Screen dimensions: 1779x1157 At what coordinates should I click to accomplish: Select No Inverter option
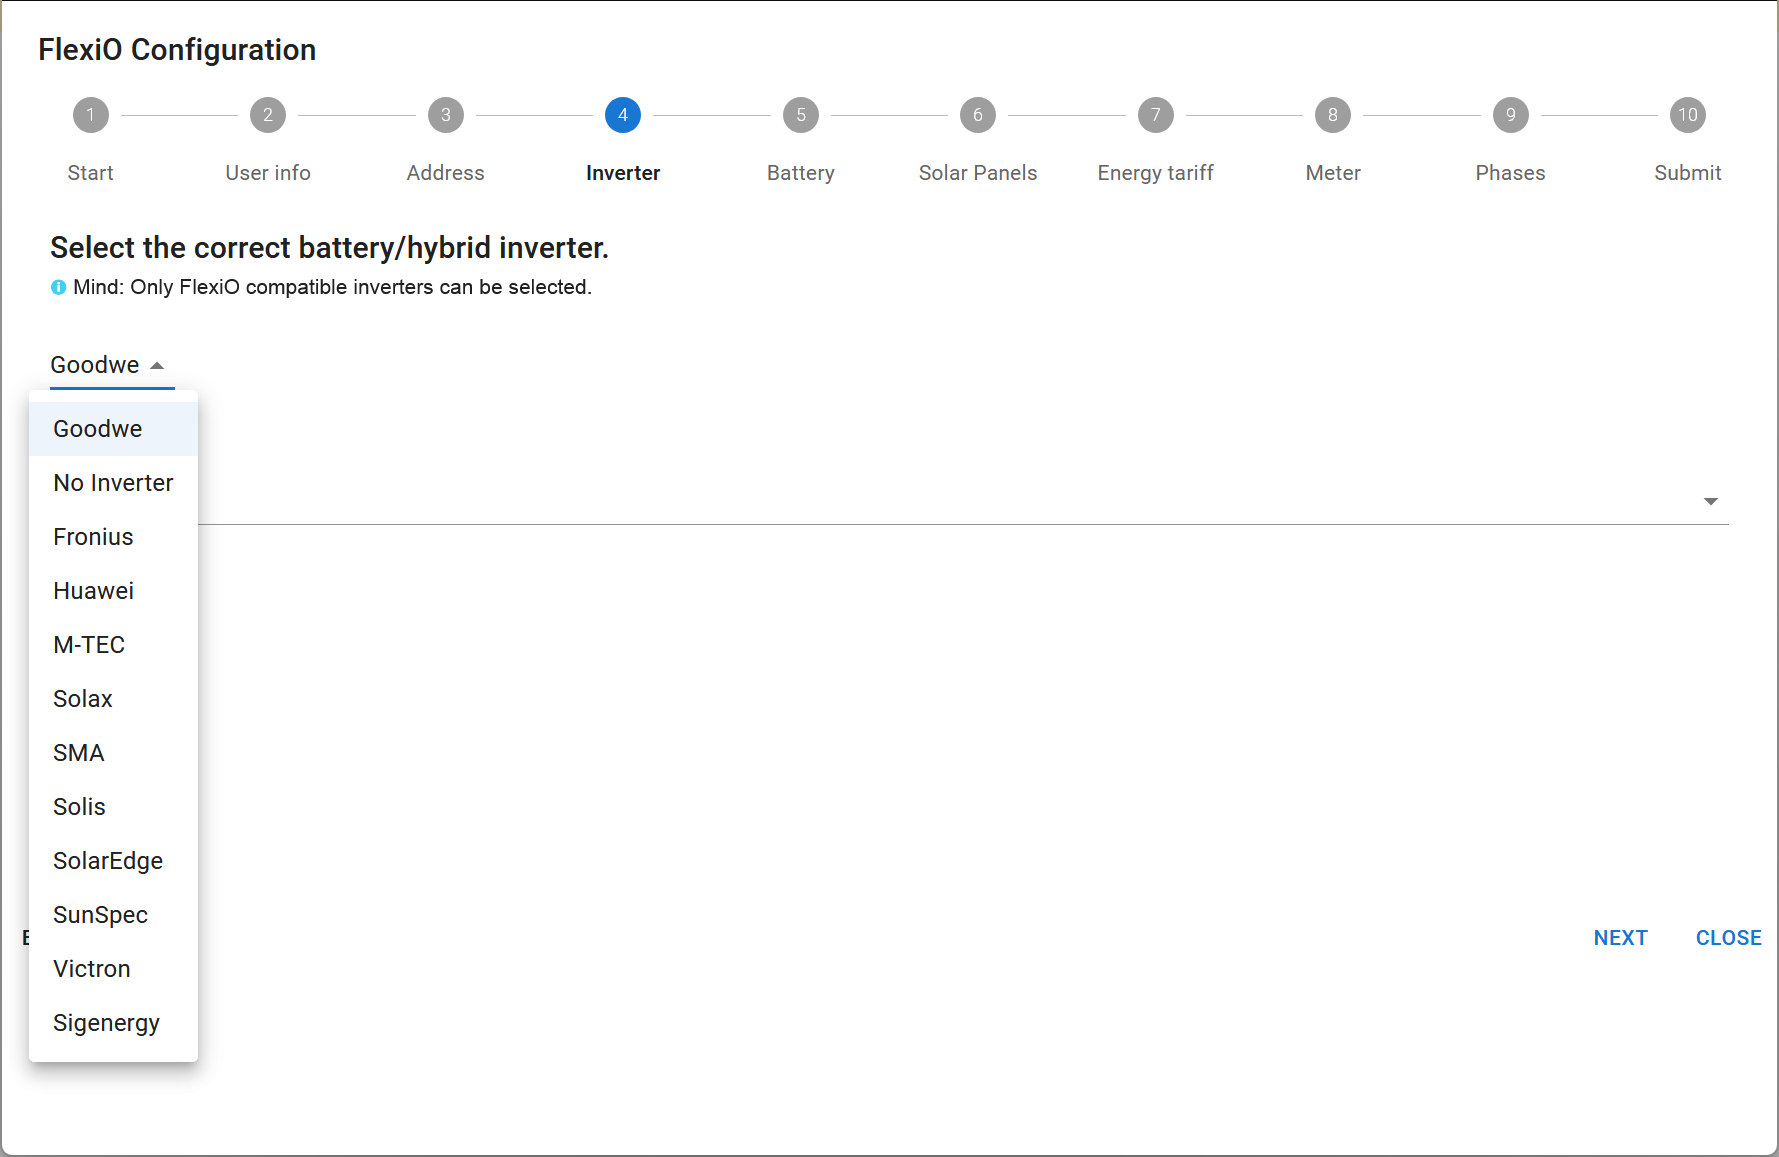tap(113, 483)
